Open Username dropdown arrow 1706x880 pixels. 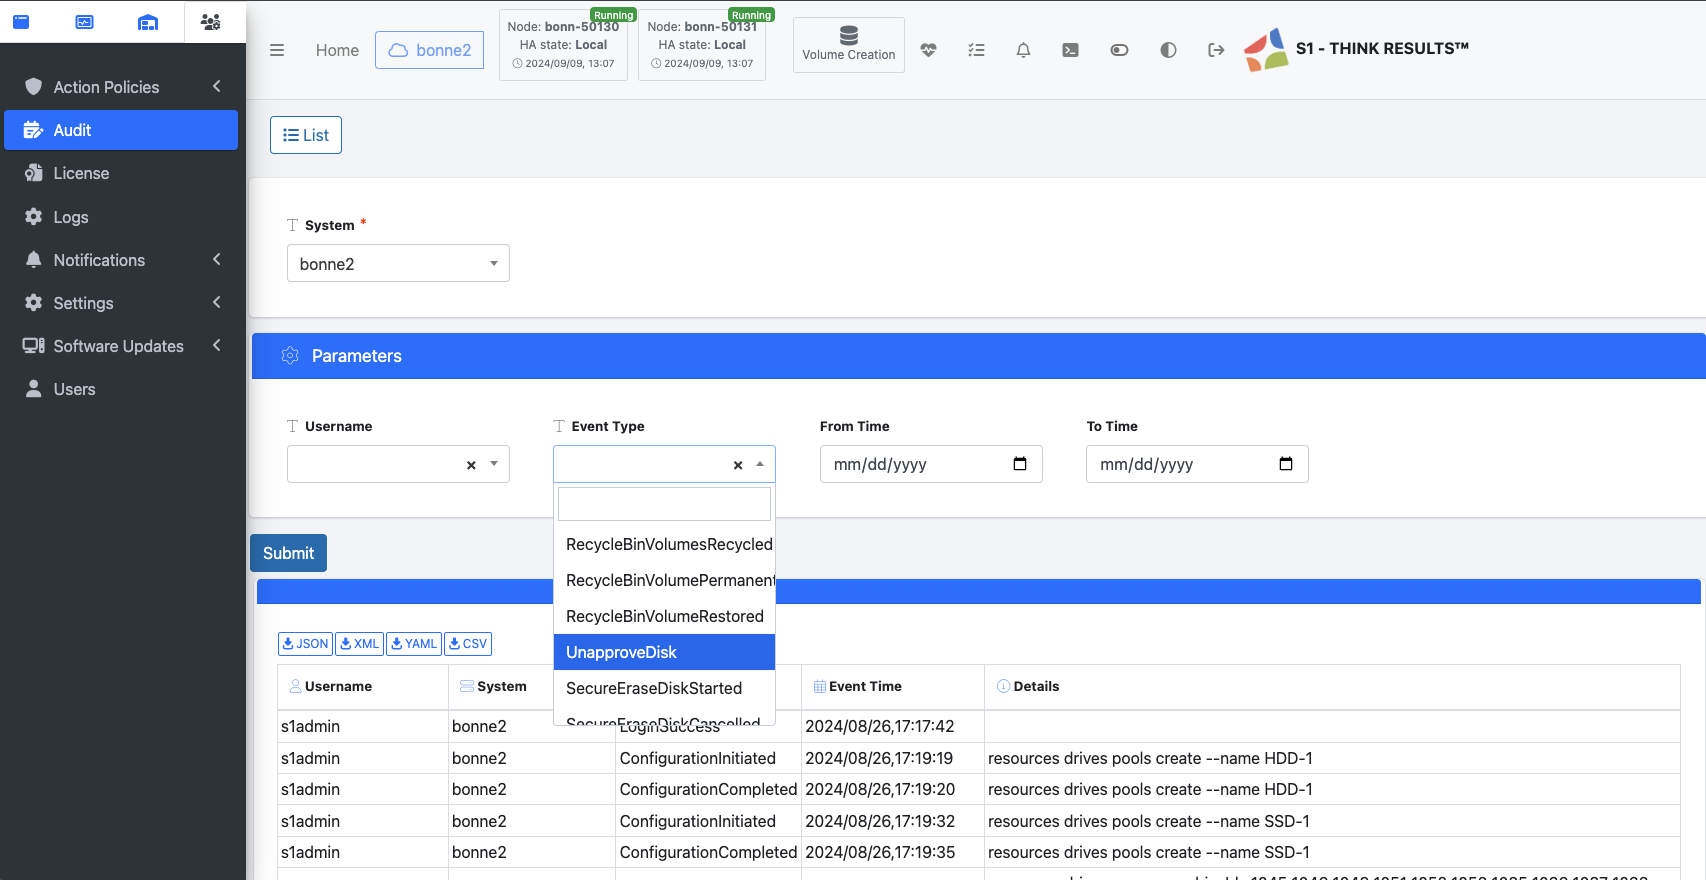pos(494,464)
